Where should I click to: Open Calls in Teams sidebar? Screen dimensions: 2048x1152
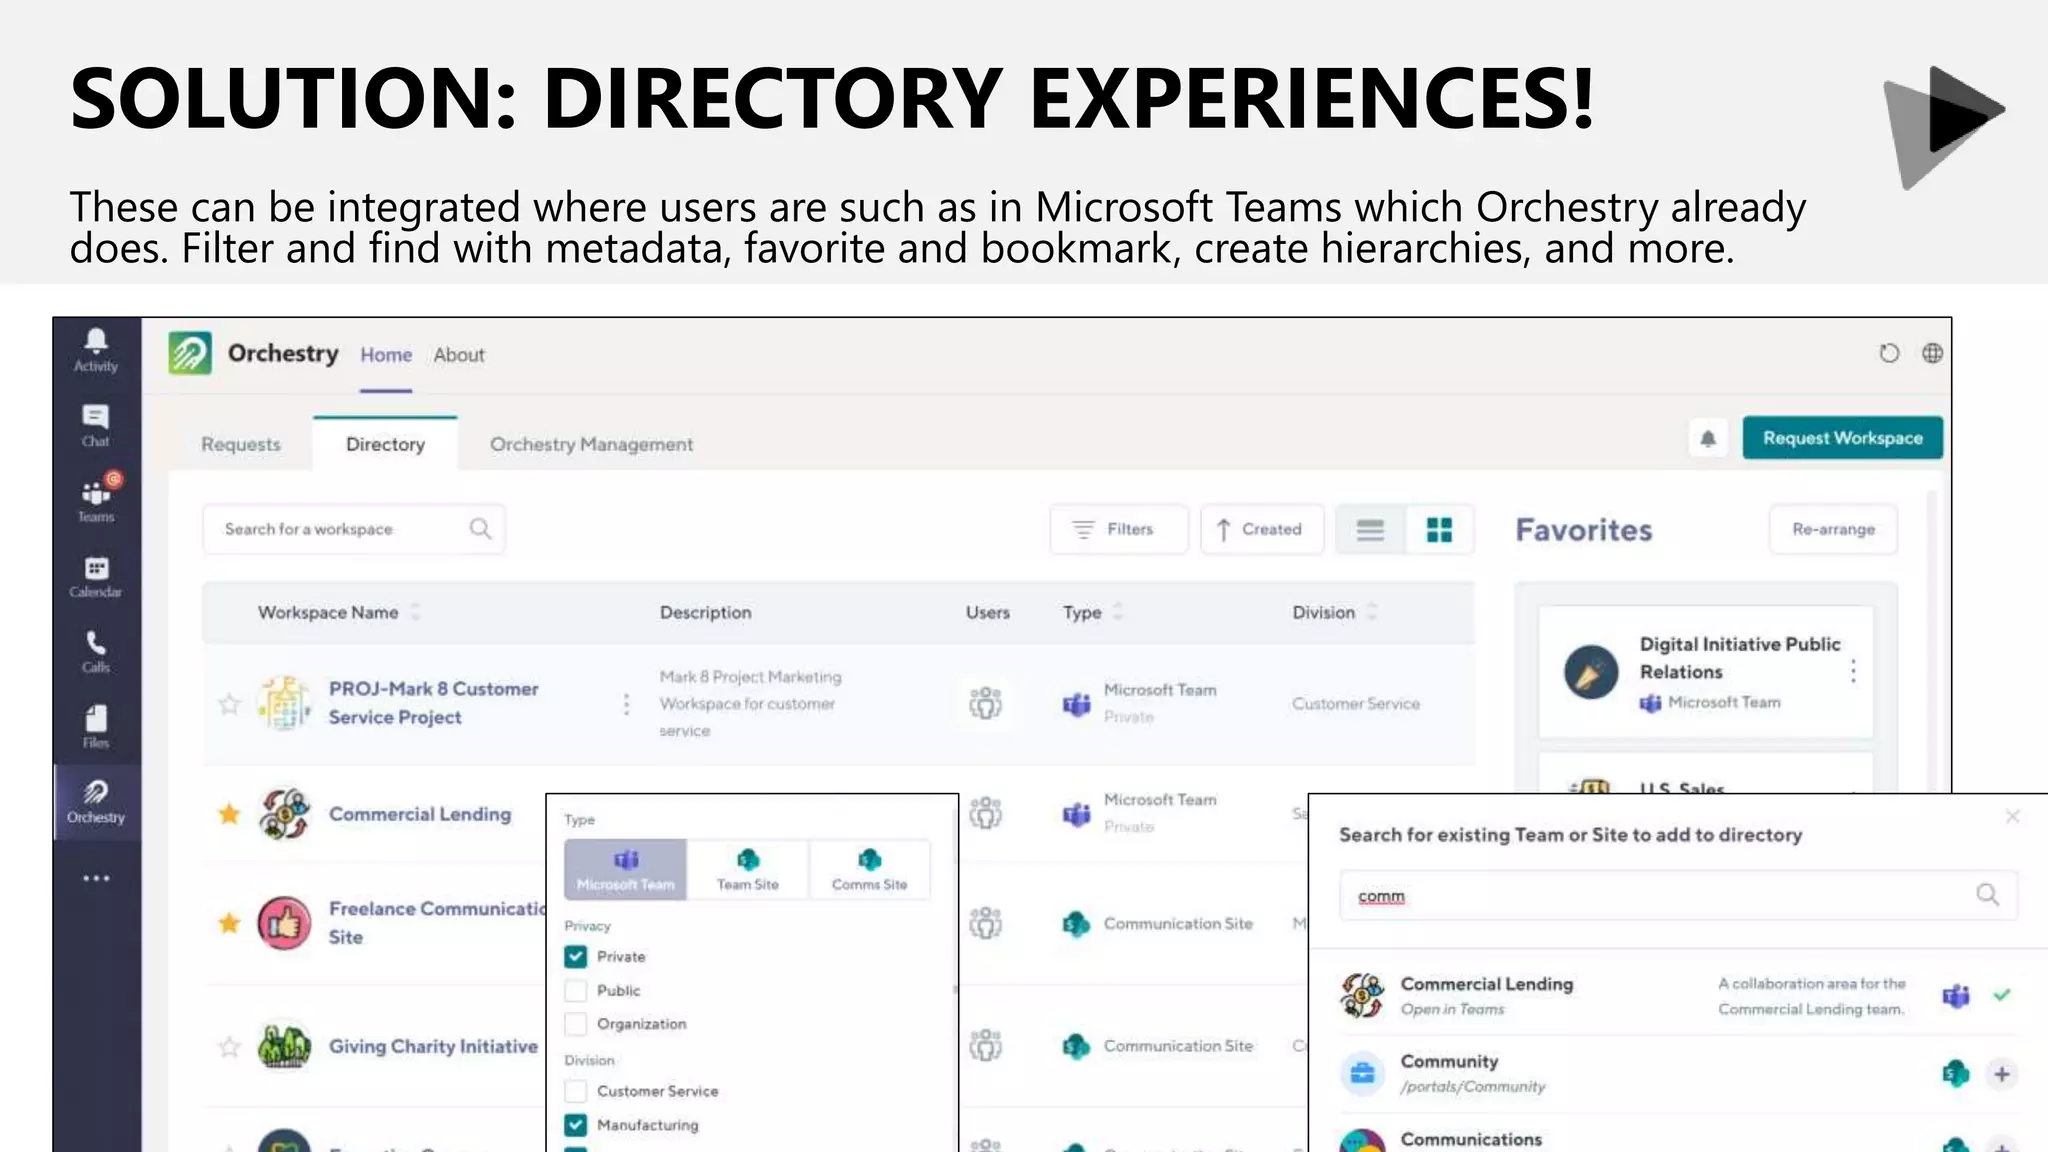pos(96,652)
